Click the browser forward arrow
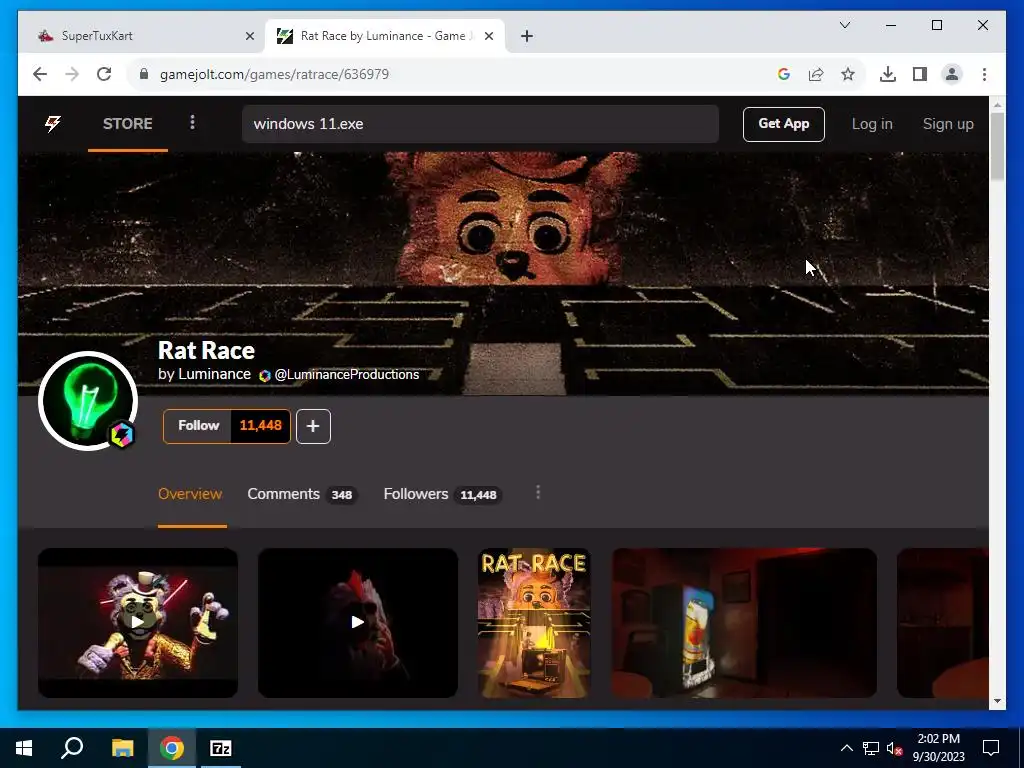The image size is (1024, 768). (72, 74)
